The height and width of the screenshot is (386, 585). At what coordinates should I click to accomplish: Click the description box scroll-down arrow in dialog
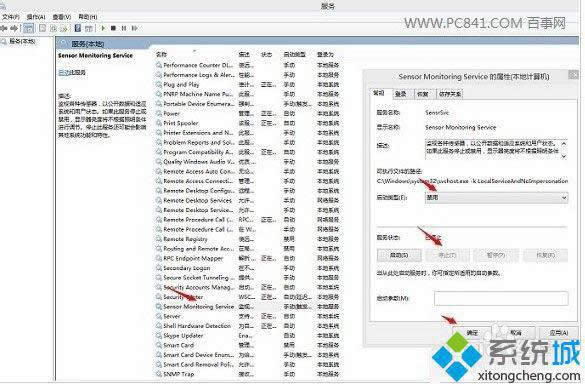coord(564,156)
